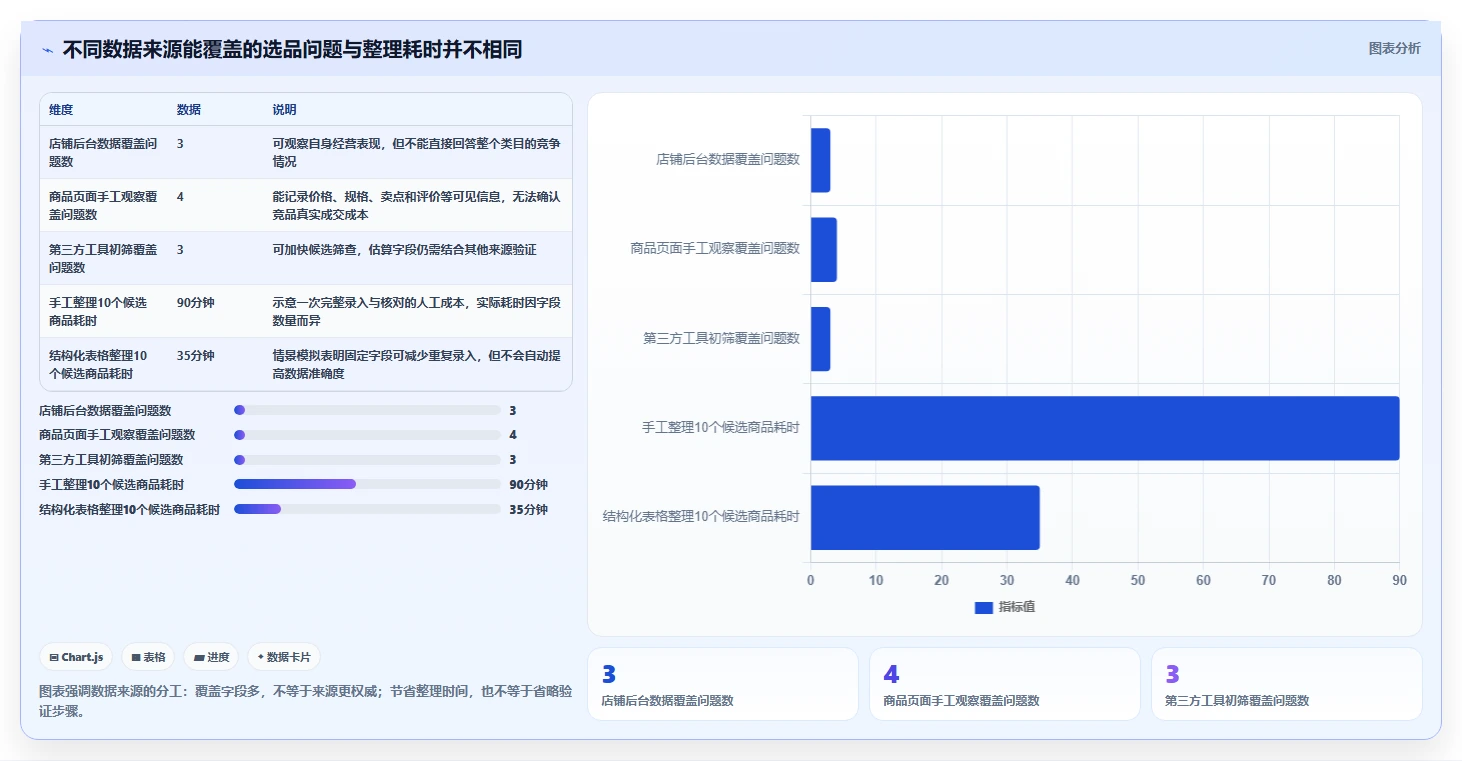Click the description starting 示意一次完整录入

416,311
